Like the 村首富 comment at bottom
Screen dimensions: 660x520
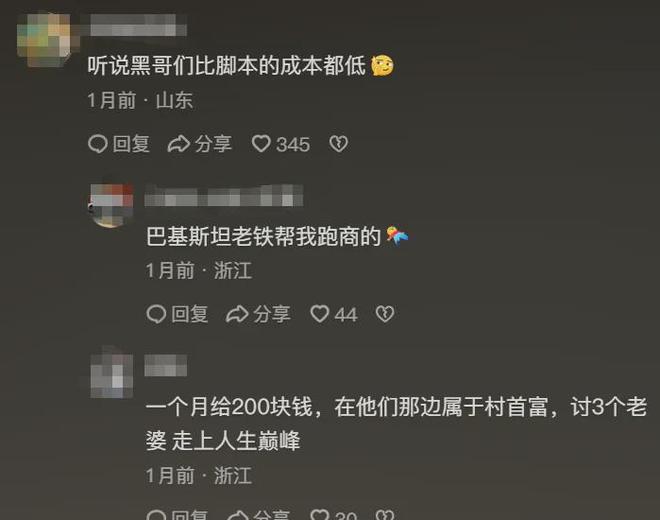(334, 515)
